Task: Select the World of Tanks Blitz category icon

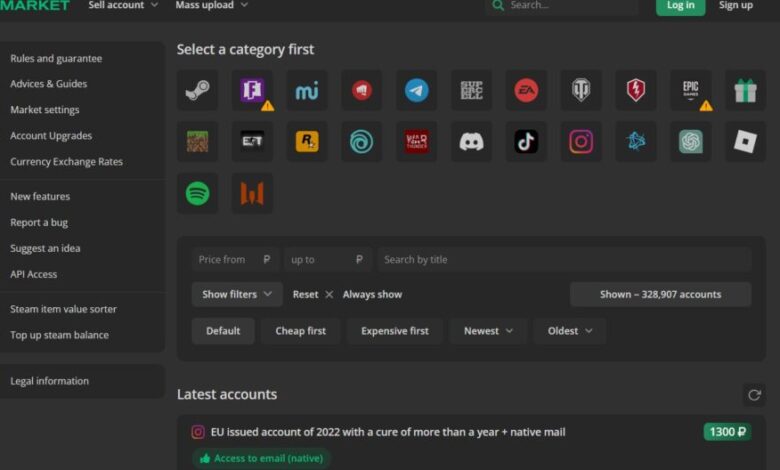Action: point(636,91)
